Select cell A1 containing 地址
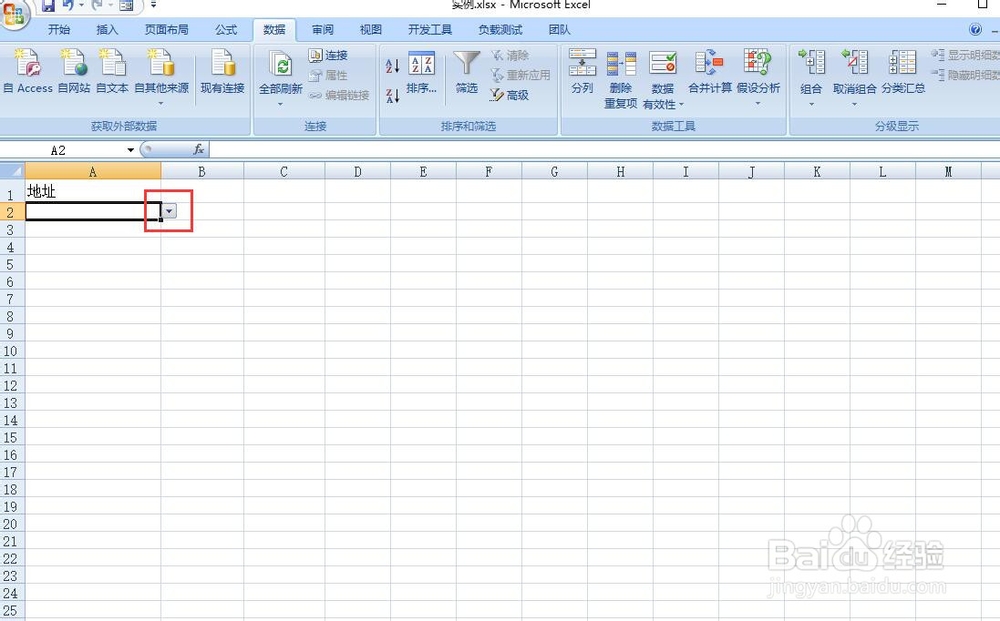1000x621 pixels. (x=93, y=192)
